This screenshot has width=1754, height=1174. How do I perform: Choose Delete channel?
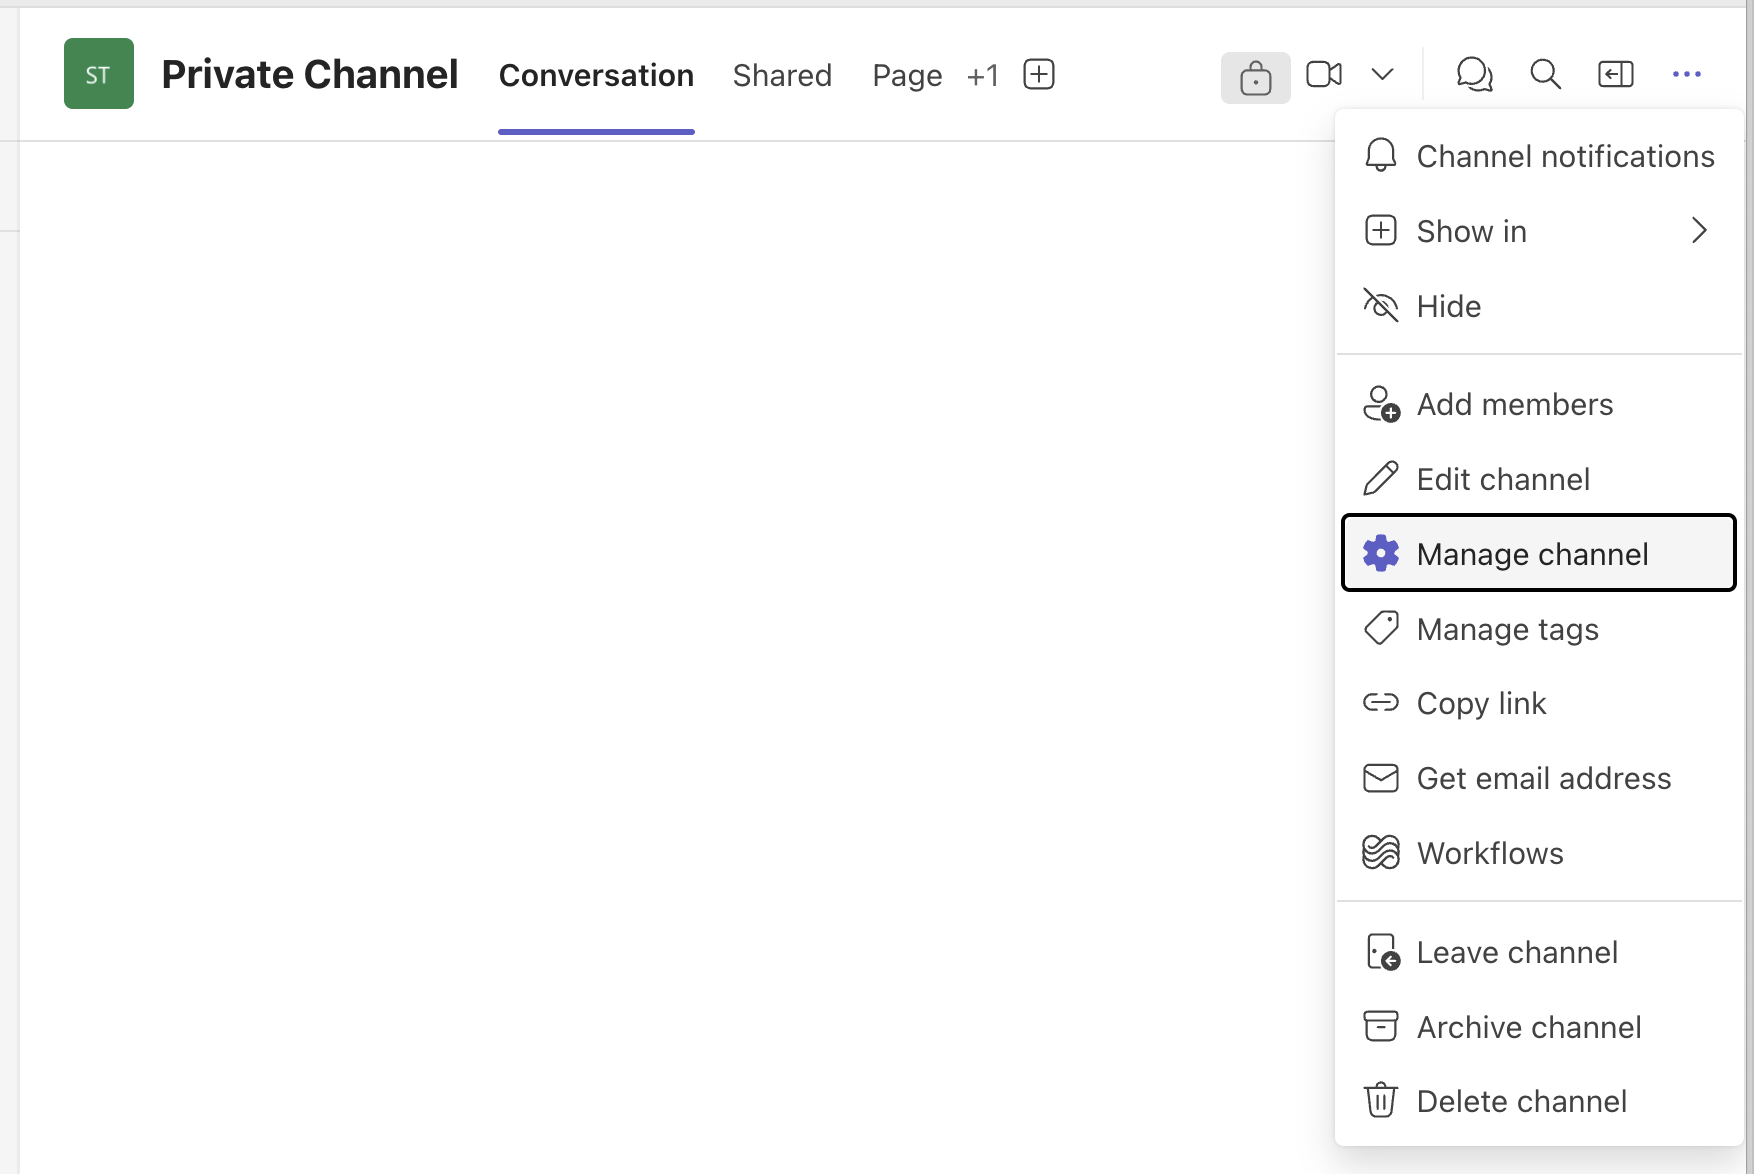tap(1539, 1101)
